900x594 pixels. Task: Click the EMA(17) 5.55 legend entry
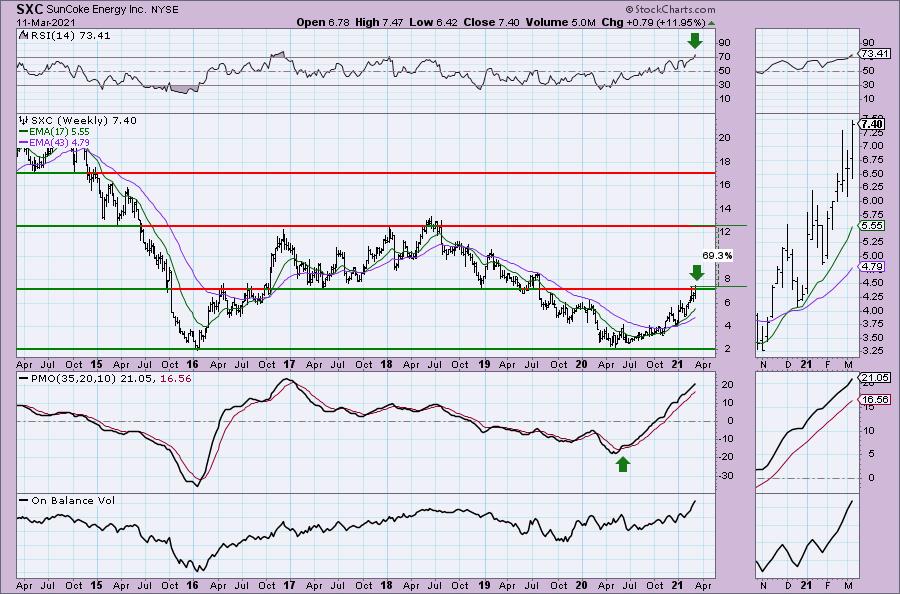click(x=61, y=131)
